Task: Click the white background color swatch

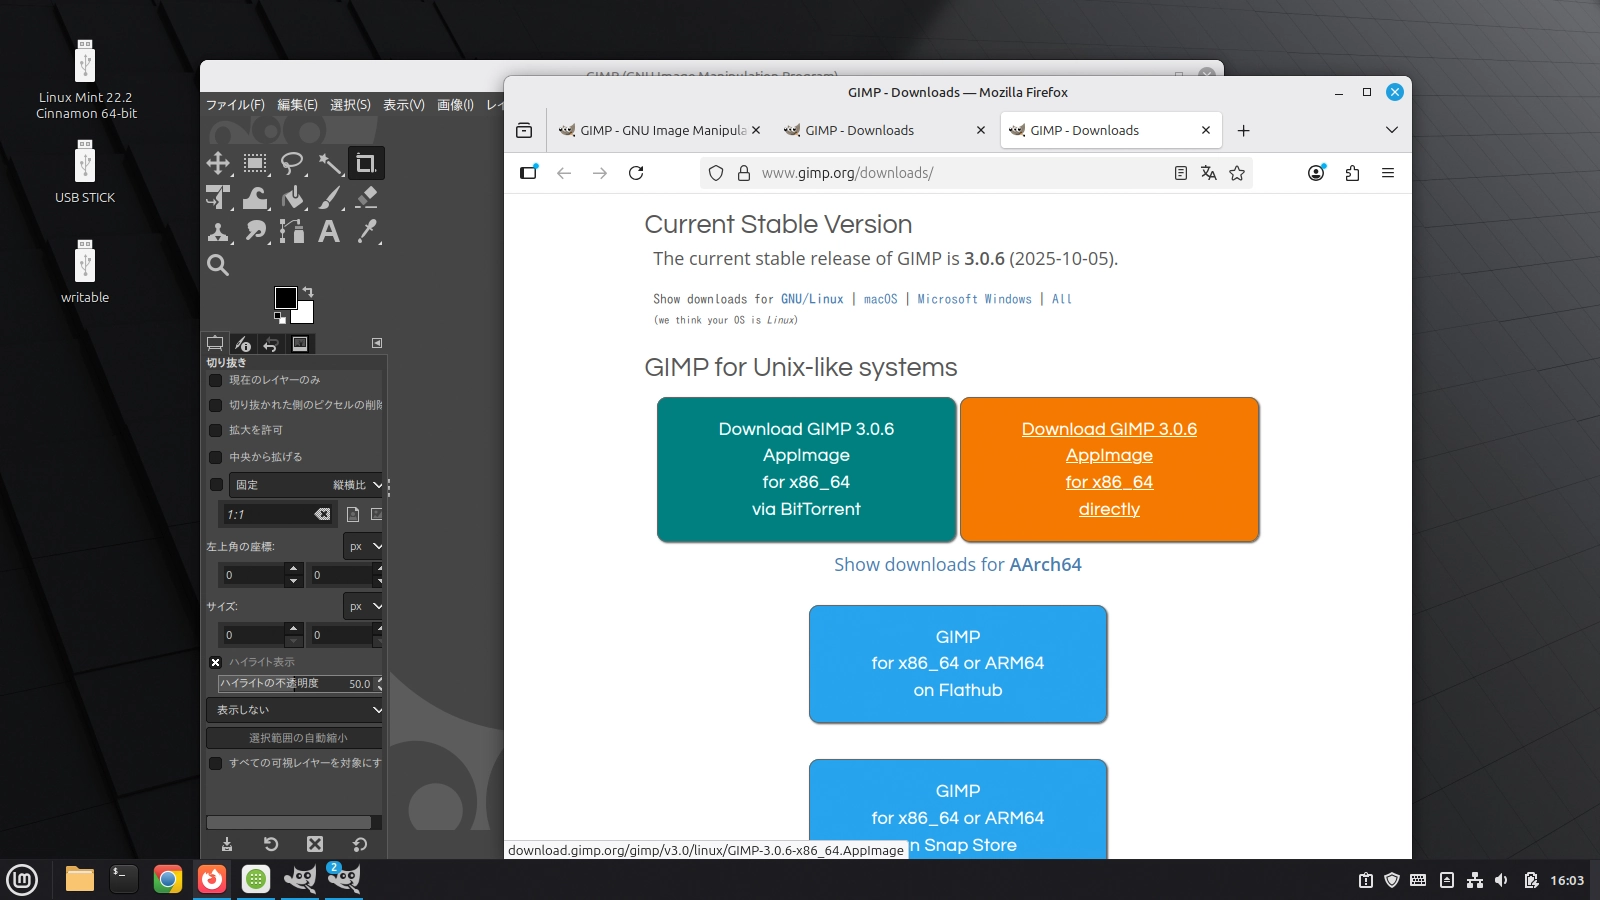Action: click(x=305, y=314)
